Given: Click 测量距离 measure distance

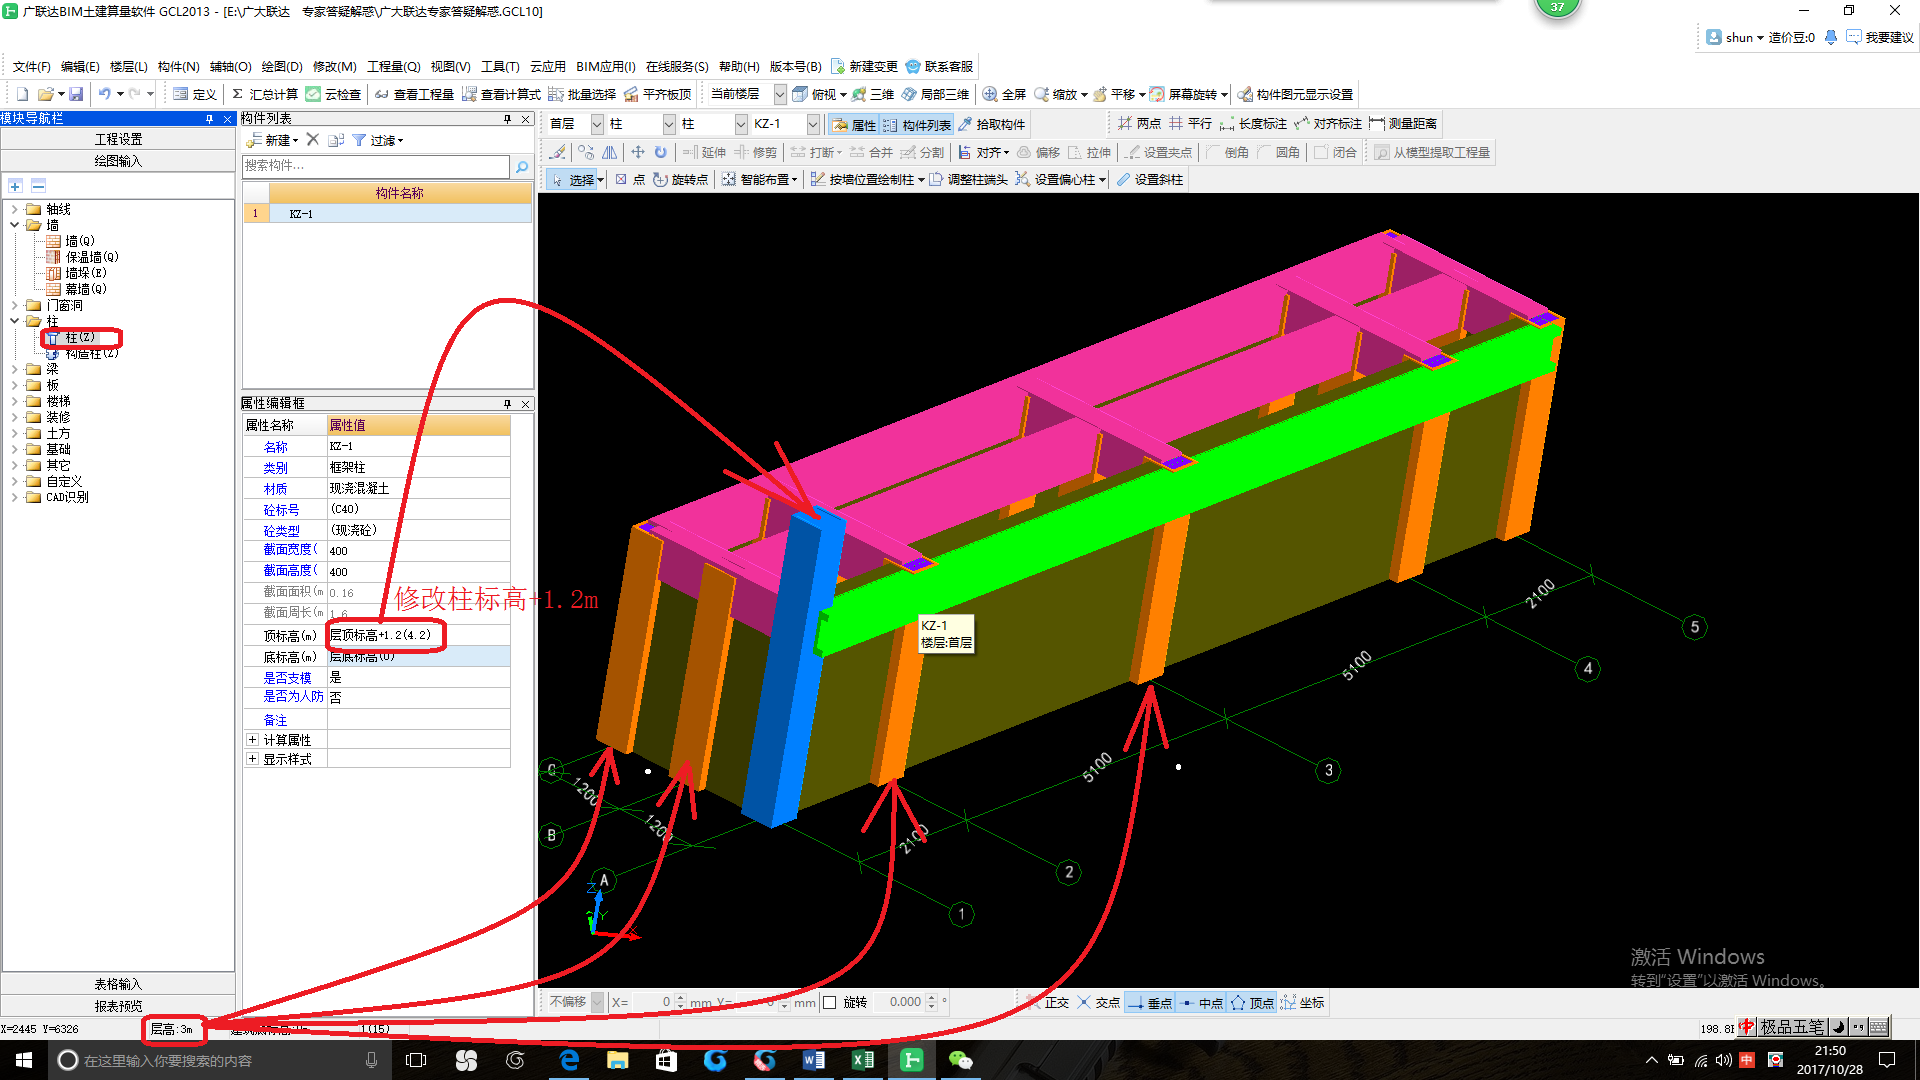Looking at the screenshot, I should pos(1403,123).
